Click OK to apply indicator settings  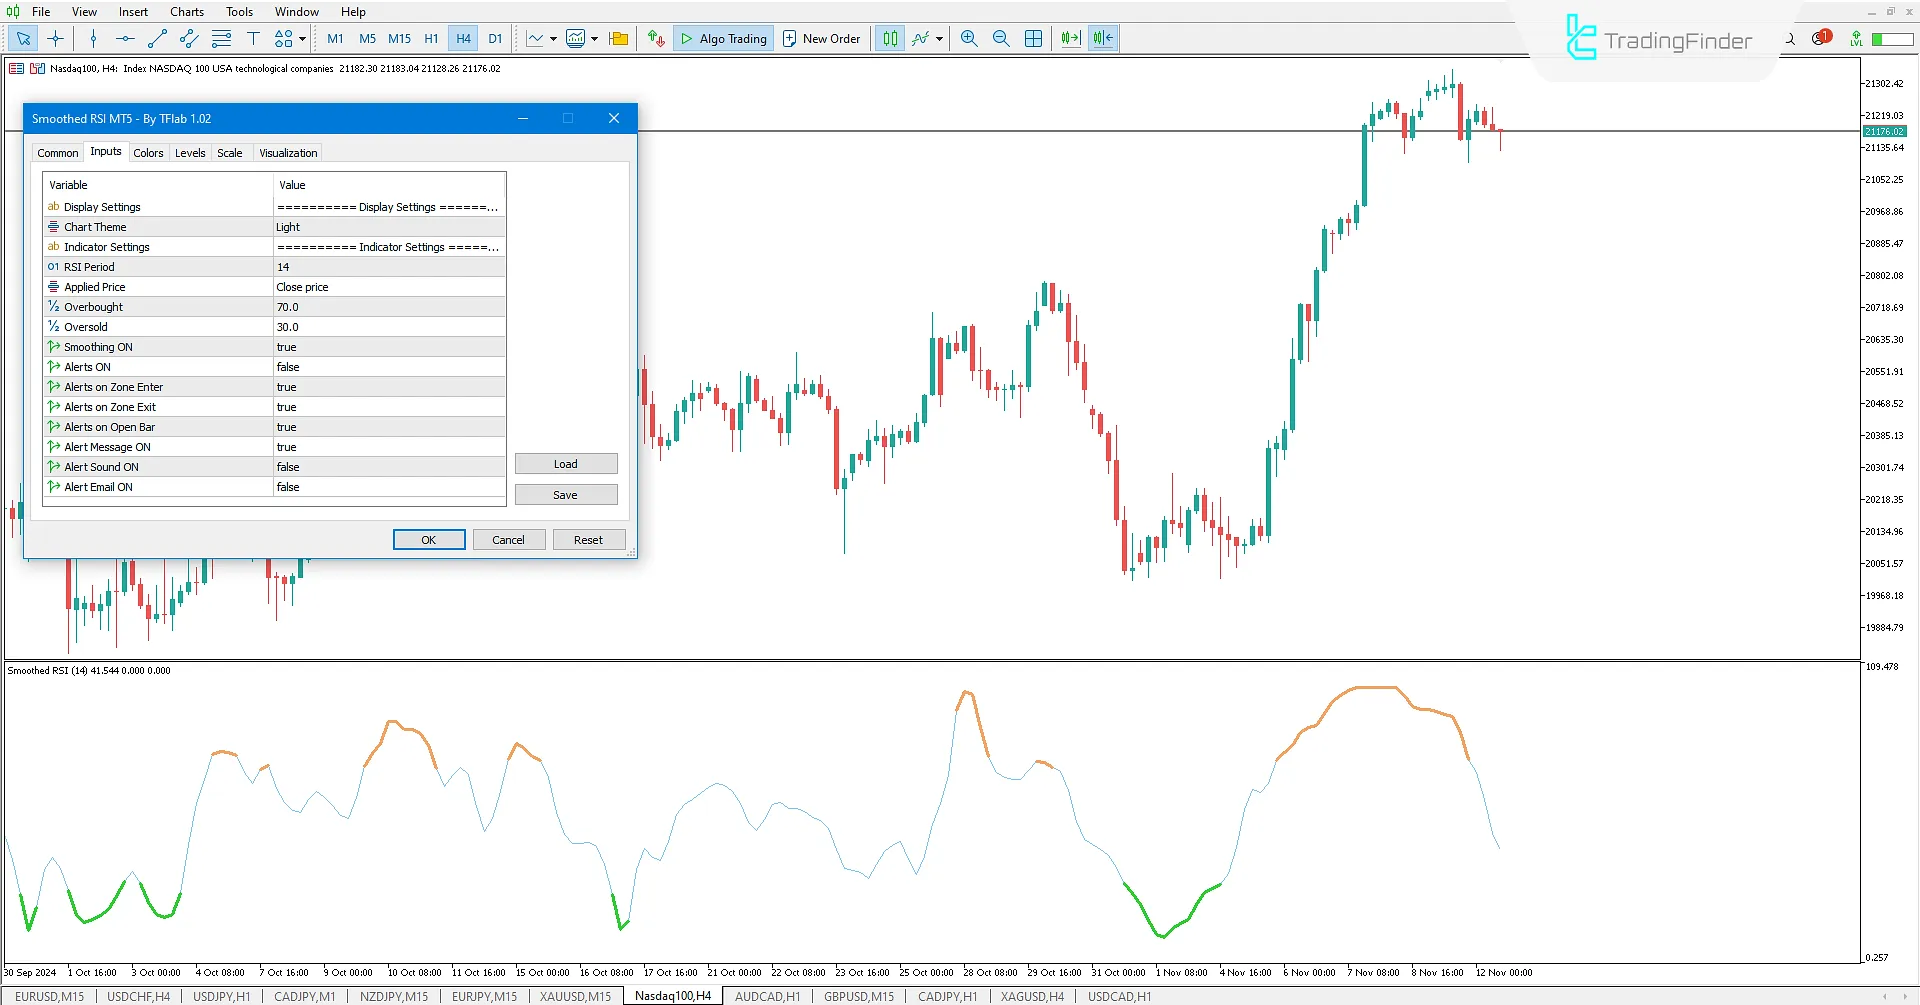click(x=429, y=539)
